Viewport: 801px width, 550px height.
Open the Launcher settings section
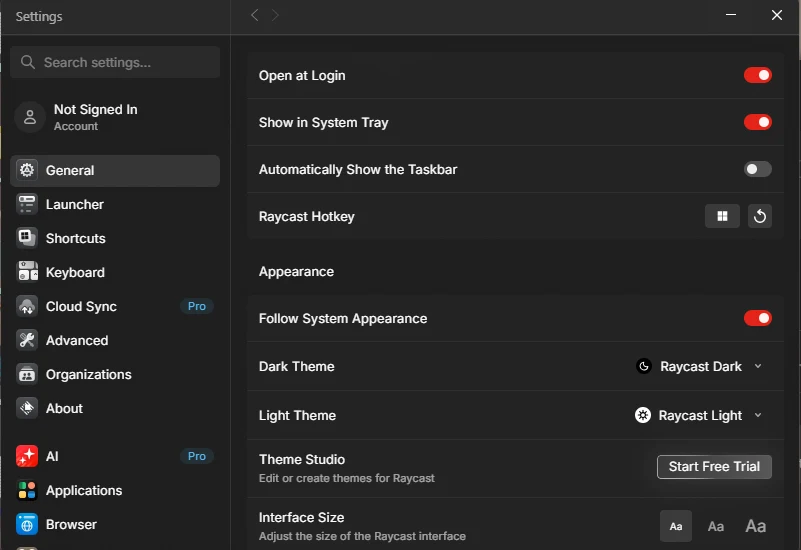[x=115, y=204]
